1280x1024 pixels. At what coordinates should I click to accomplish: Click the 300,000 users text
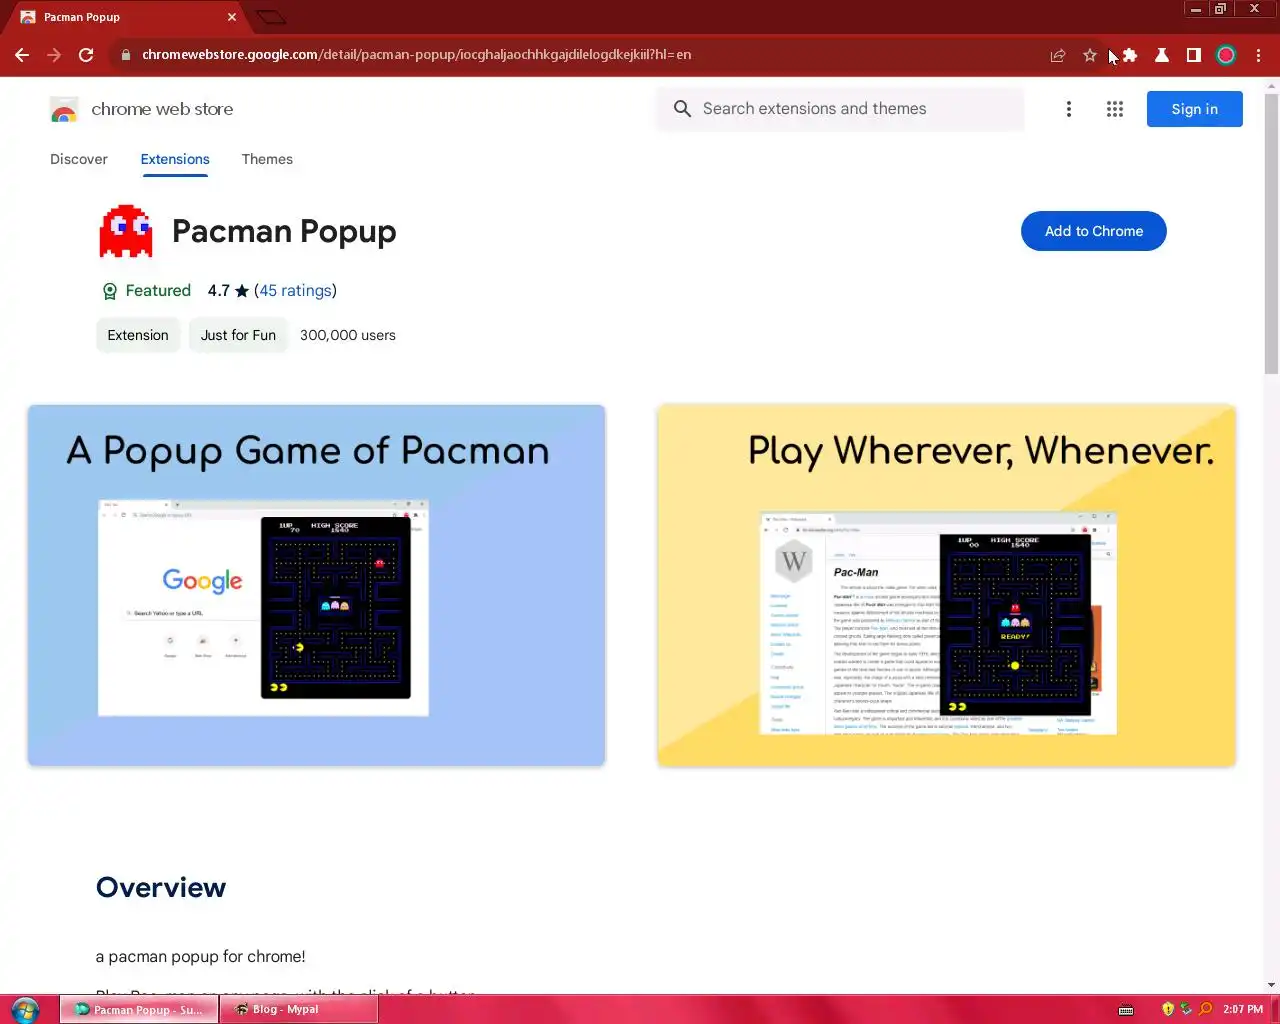348,335
